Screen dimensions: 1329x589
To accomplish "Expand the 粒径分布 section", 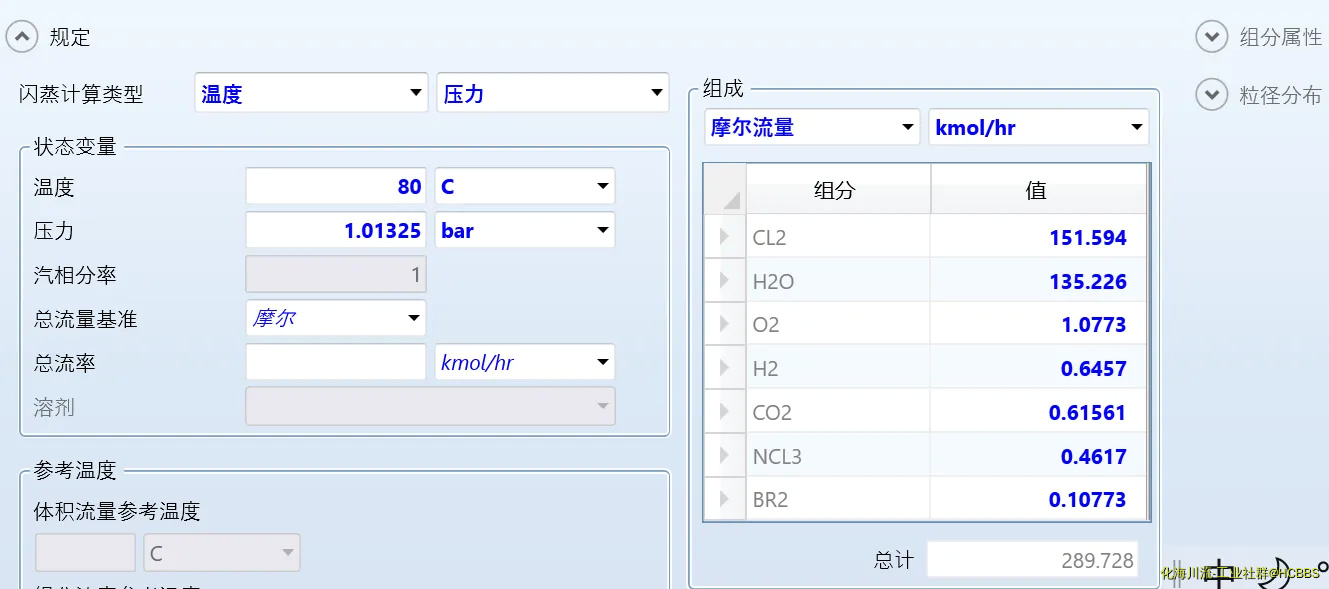I will point(1211,95).
